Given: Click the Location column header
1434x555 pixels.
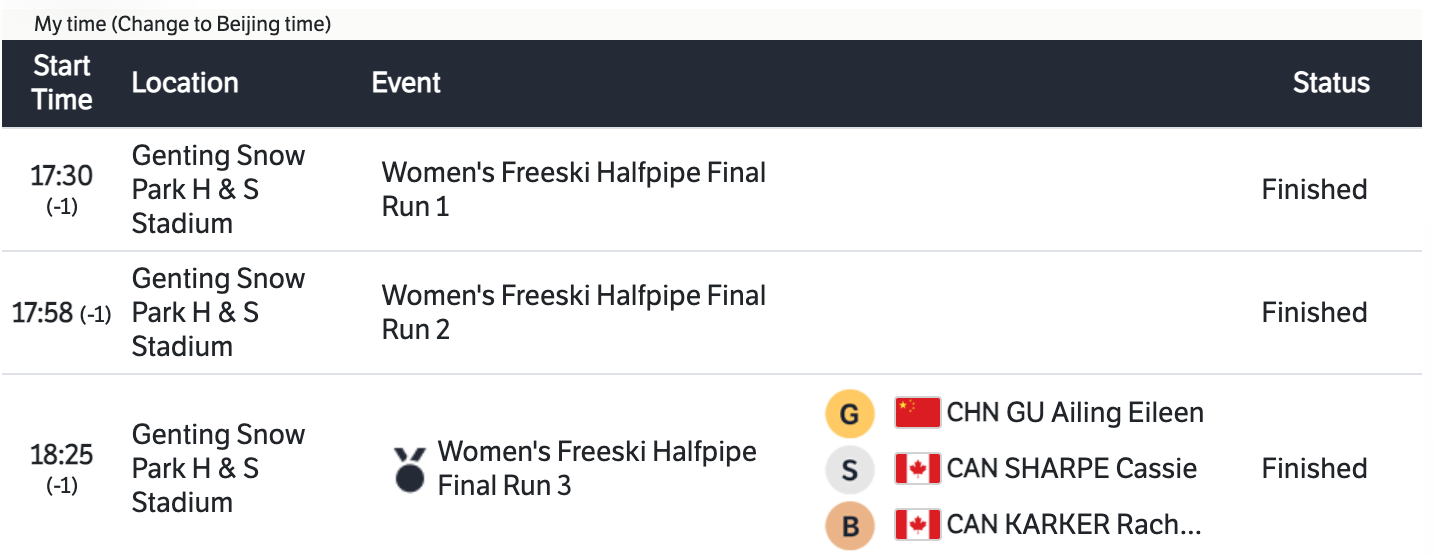Looking at the screenshot, I should pos(185,83).
